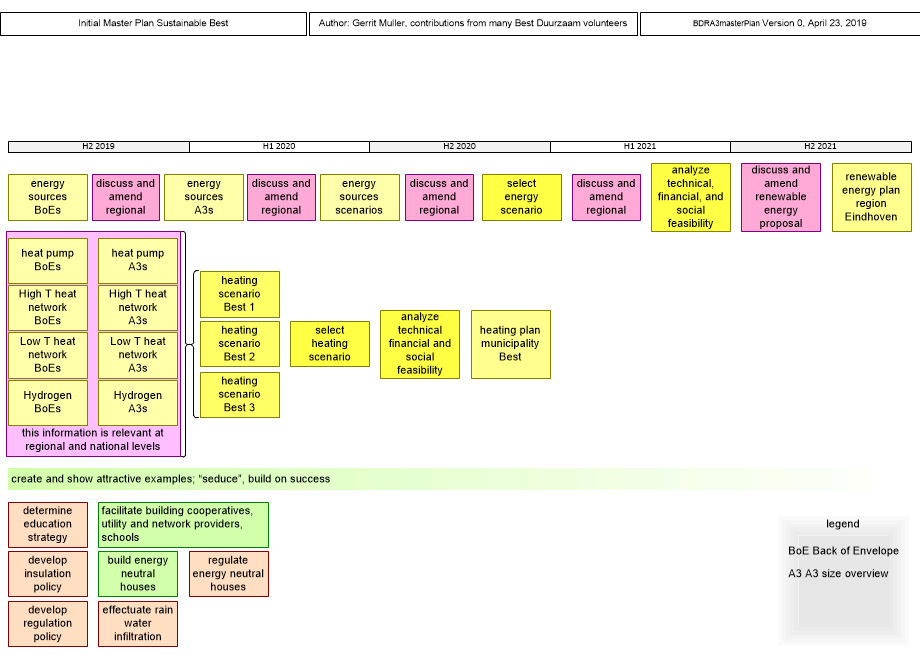Click 'A3 A3 size overview' legend entry
920x660 pixels.
point(838,574)
